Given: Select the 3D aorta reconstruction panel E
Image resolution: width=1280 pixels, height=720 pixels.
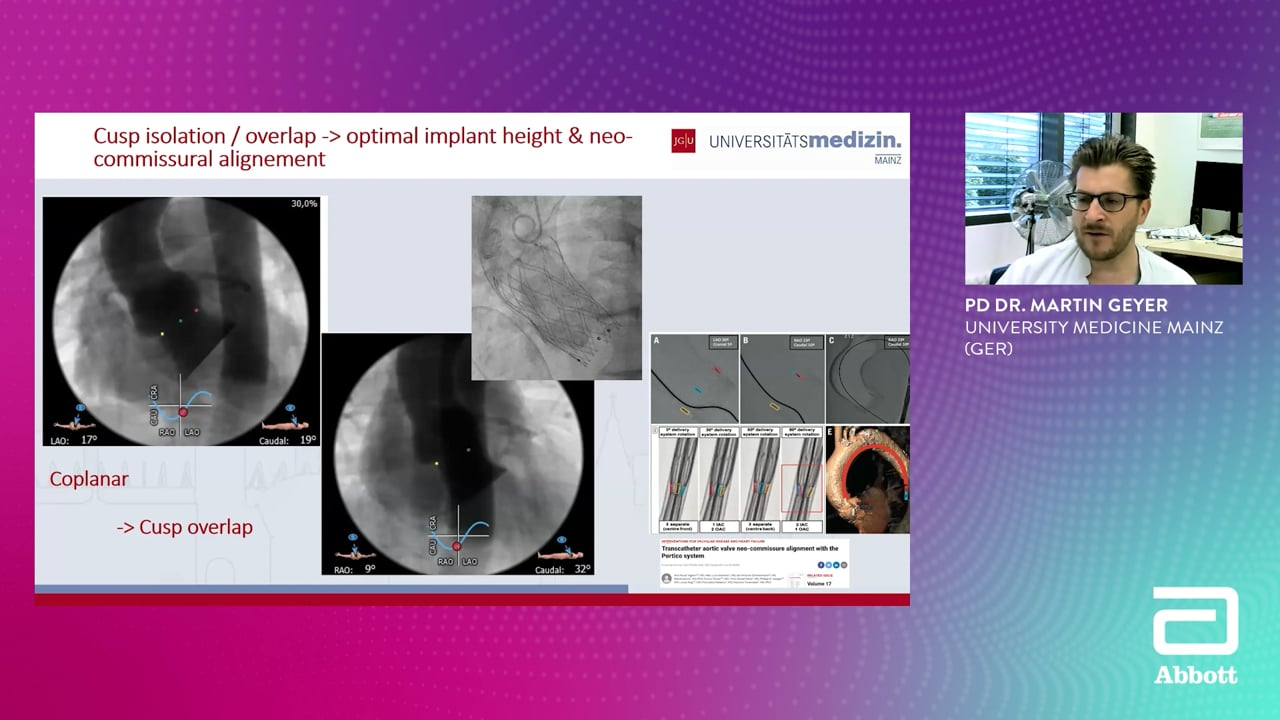Looking at the screenshot, I should tap(868, 478).
